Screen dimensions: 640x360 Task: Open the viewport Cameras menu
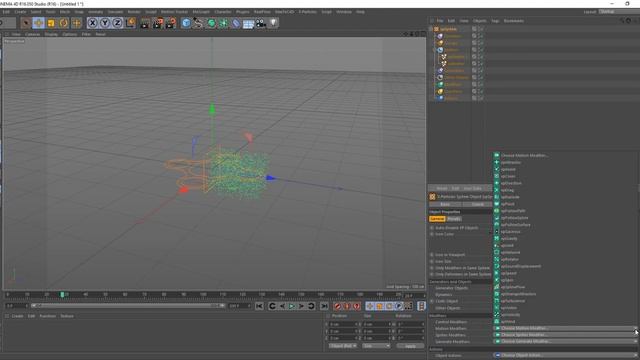33,34
